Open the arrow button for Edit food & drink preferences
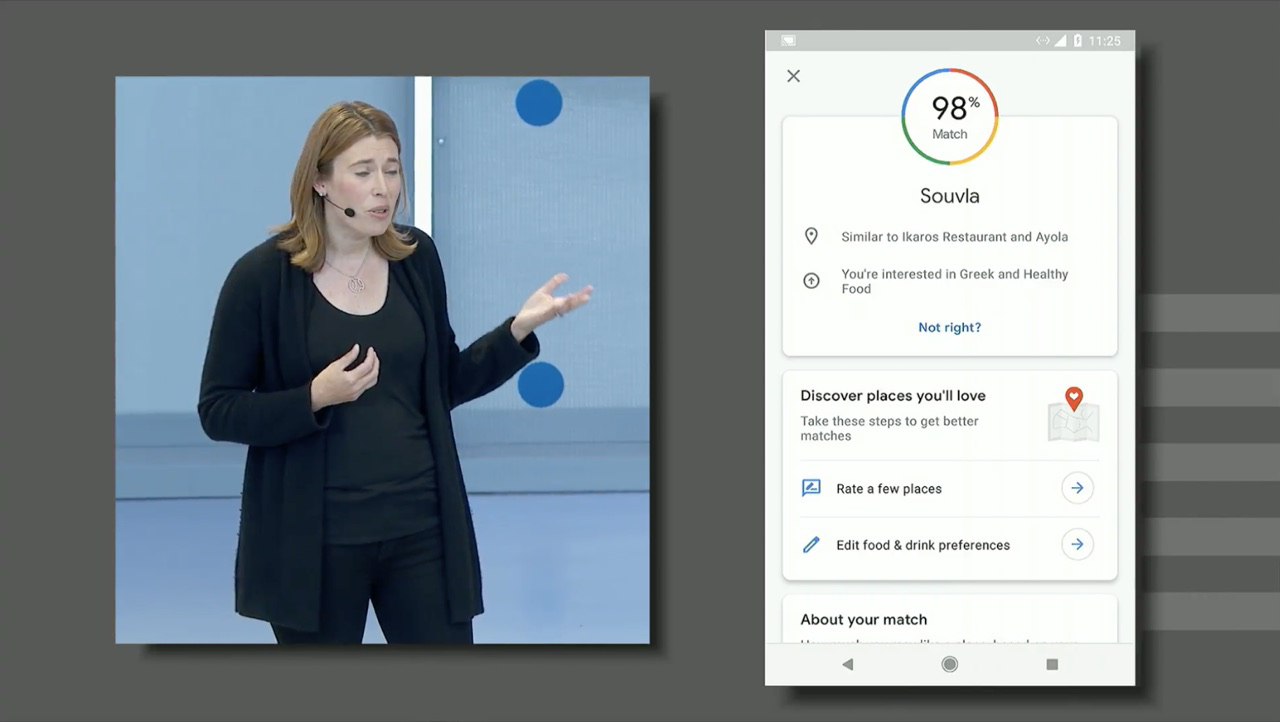 pos(1077,545)
